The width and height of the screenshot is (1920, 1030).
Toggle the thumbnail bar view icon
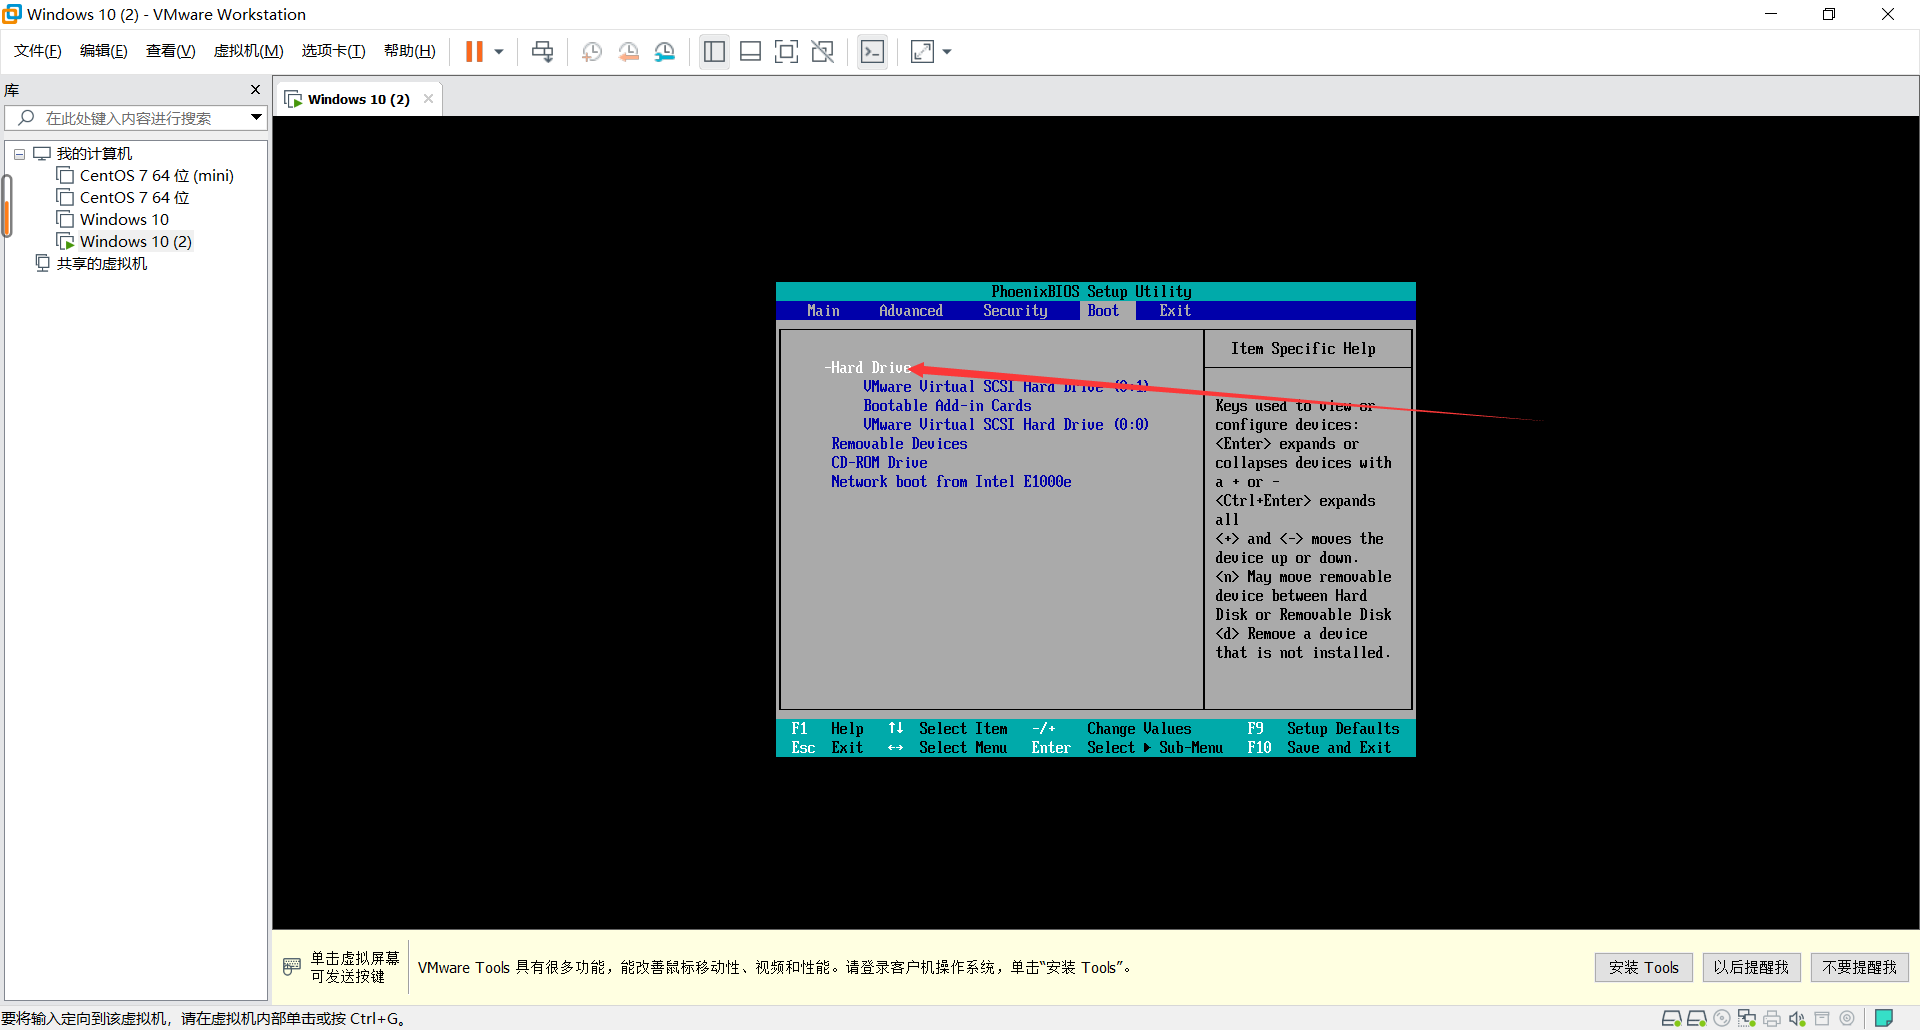750,52
